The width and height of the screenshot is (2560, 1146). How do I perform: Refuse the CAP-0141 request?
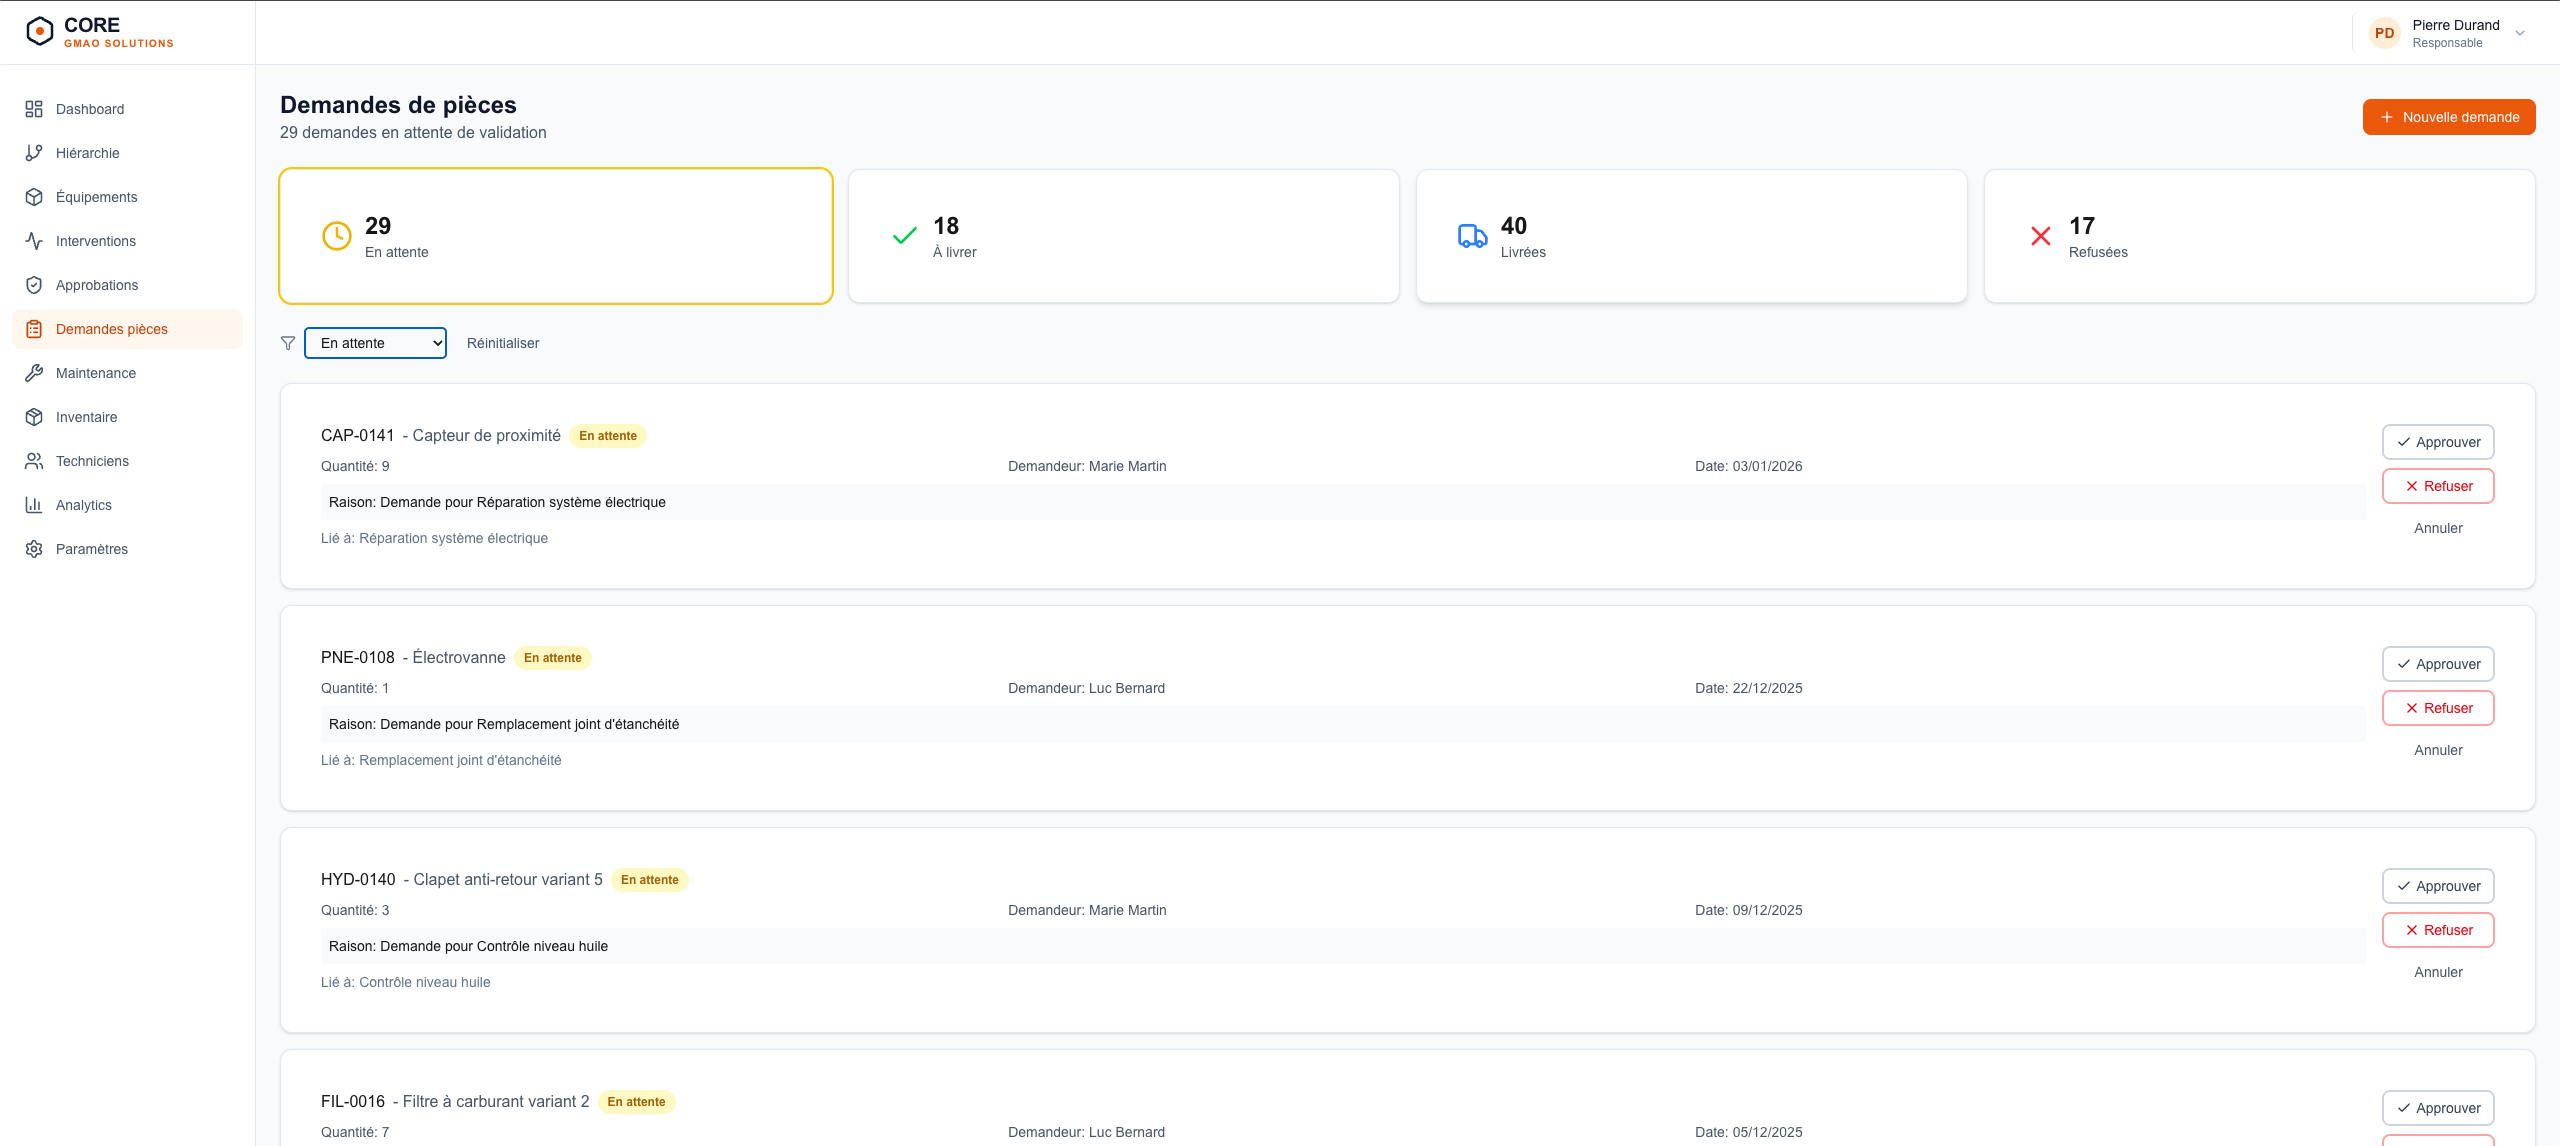tap(2438, 486)
